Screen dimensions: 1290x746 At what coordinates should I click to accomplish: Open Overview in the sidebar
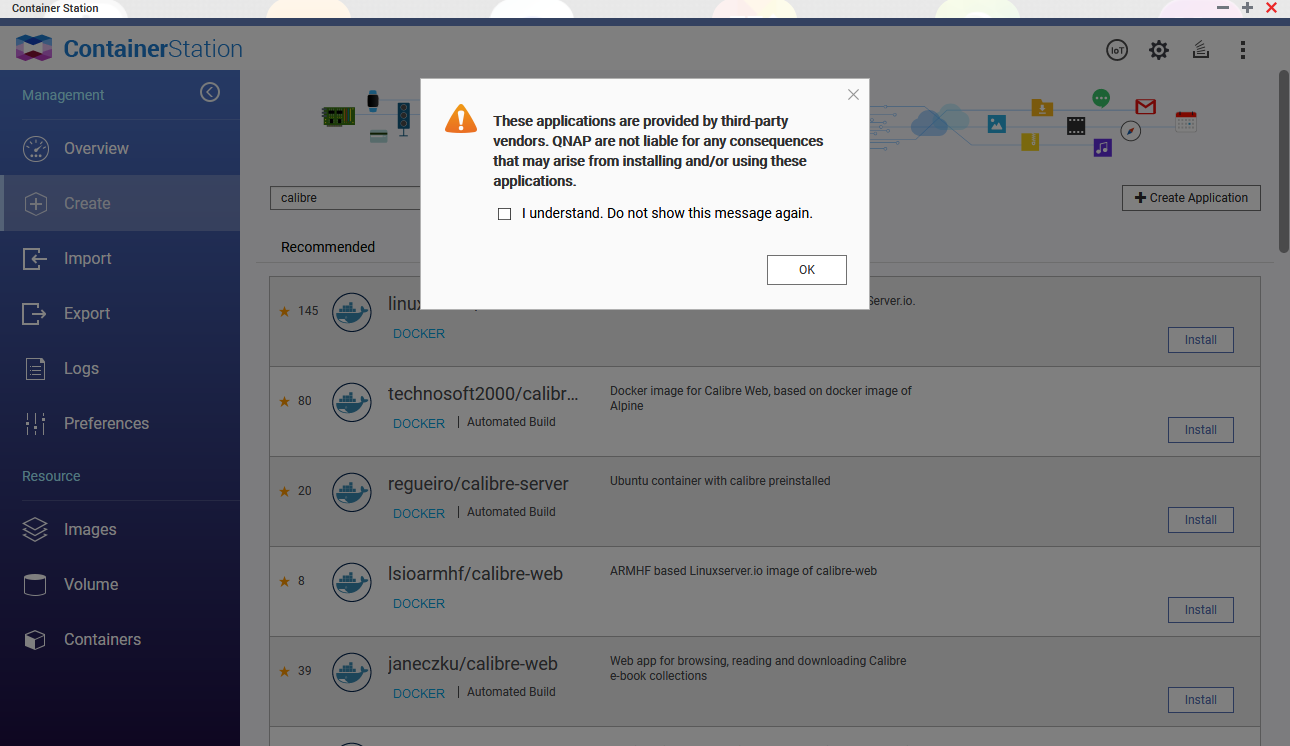(96, 148)
